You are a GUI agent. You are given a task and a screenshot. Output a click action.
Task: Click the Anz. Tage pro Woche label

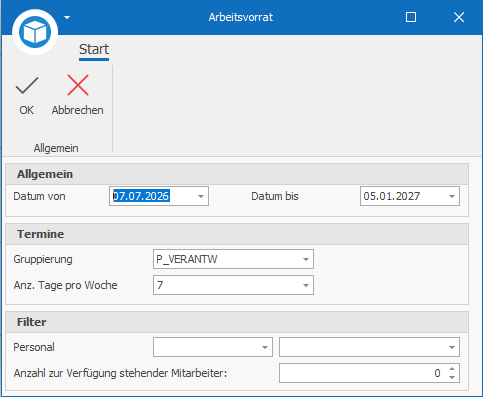click(66, 285)
